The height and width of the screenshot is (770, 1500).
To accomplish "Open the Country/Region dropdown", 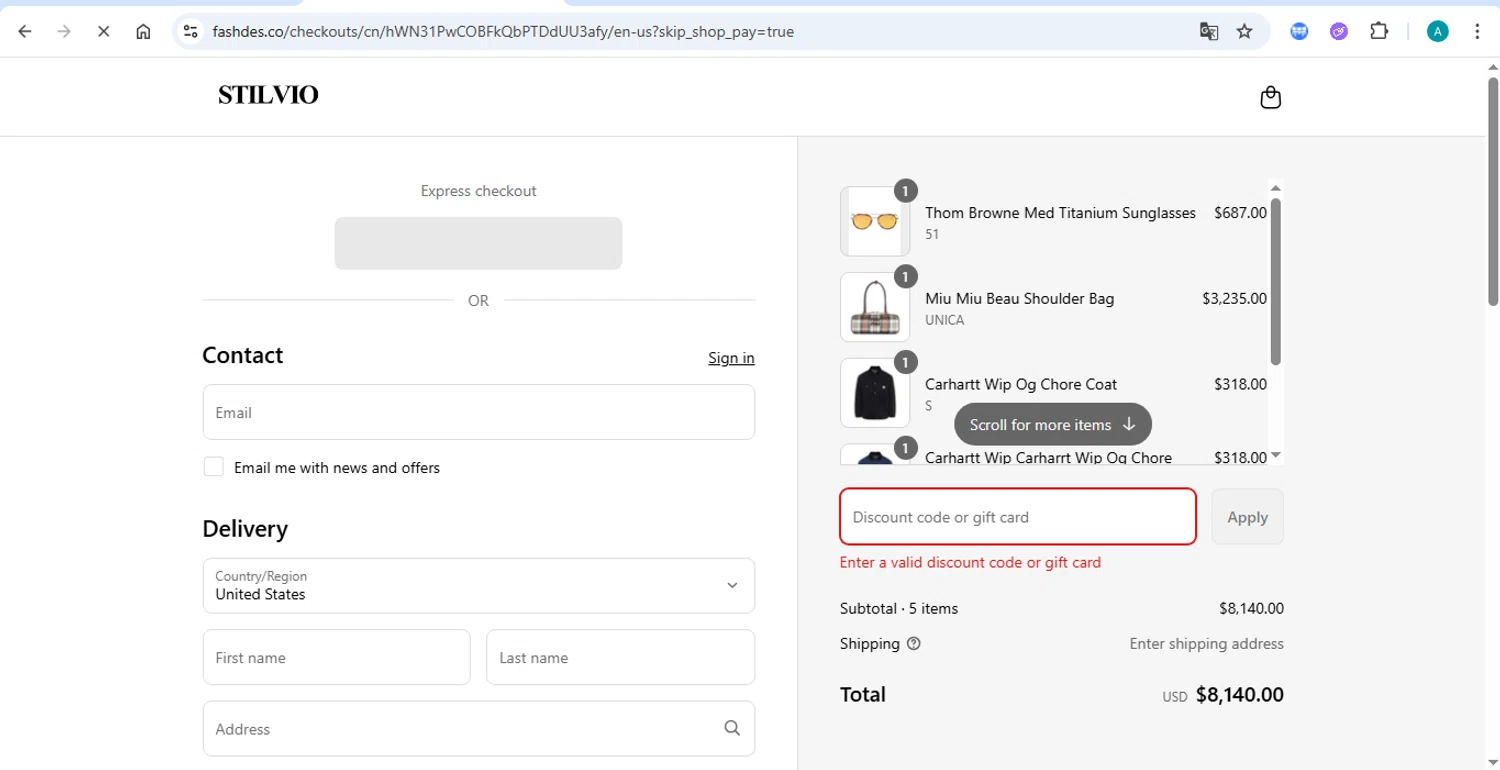I will click(x=478, y=585).
